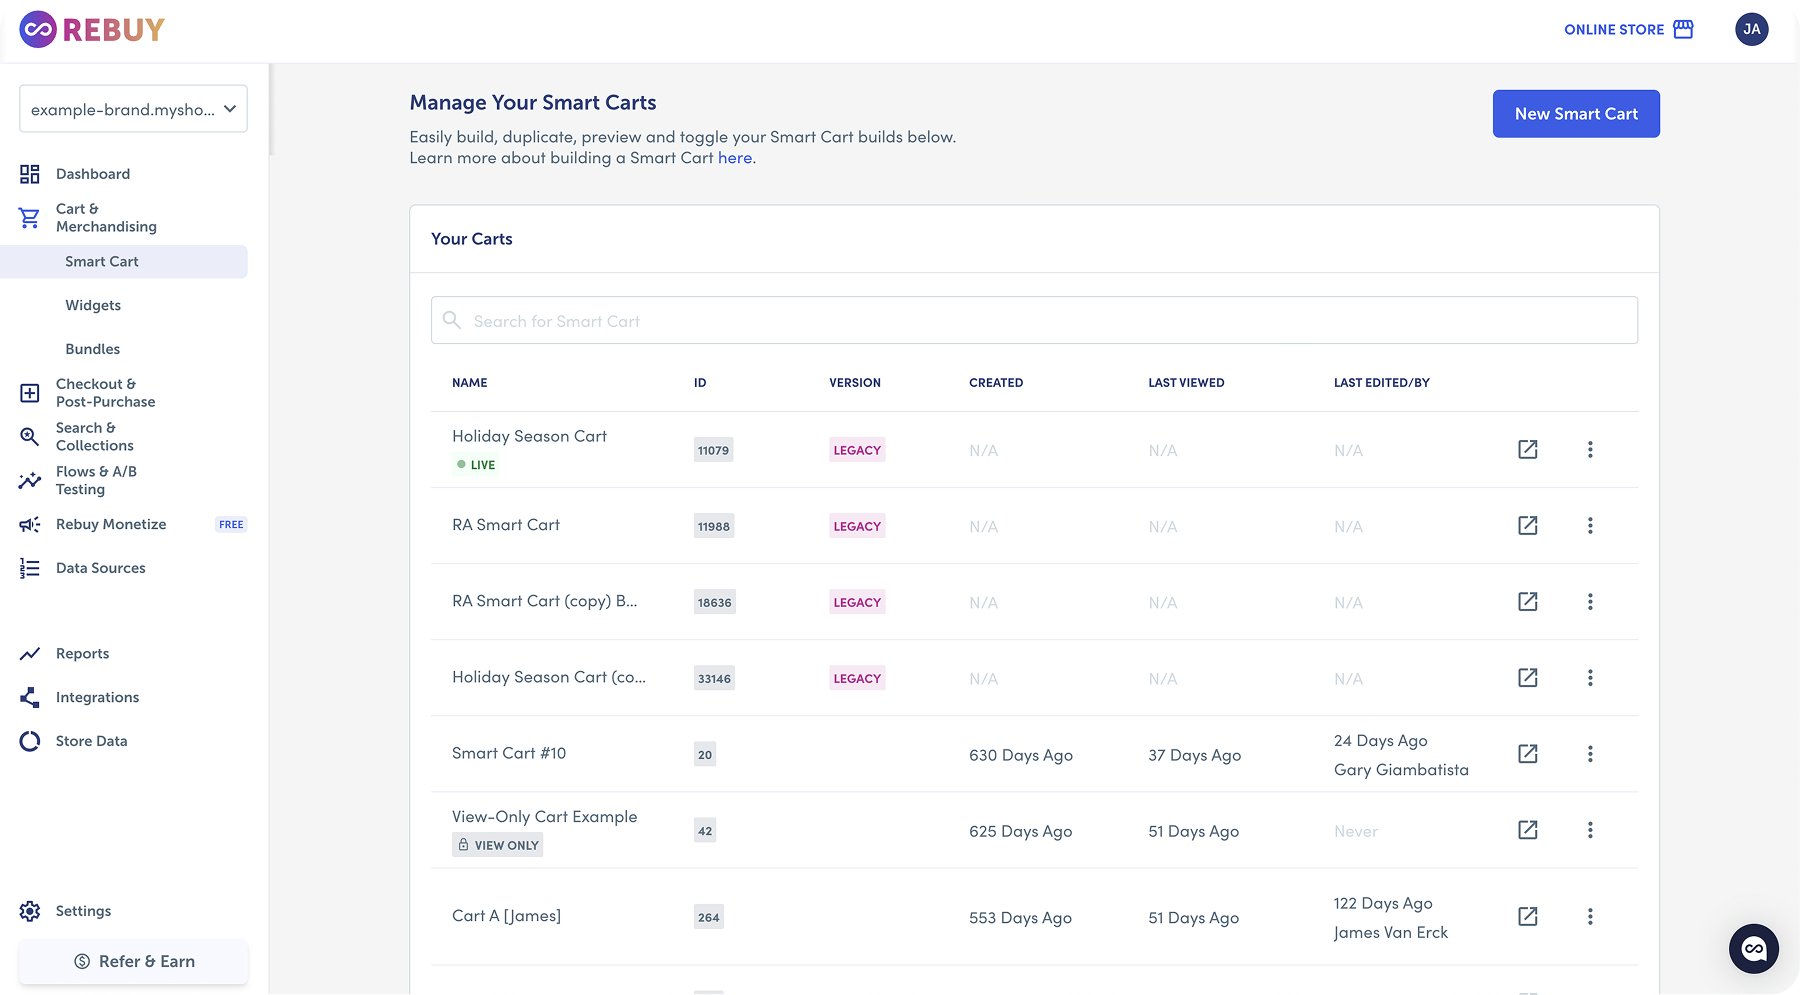Select the Rebuy Monetize megaphone icon
Viewport: 1800px width, 995px height.
coord(29,524)
